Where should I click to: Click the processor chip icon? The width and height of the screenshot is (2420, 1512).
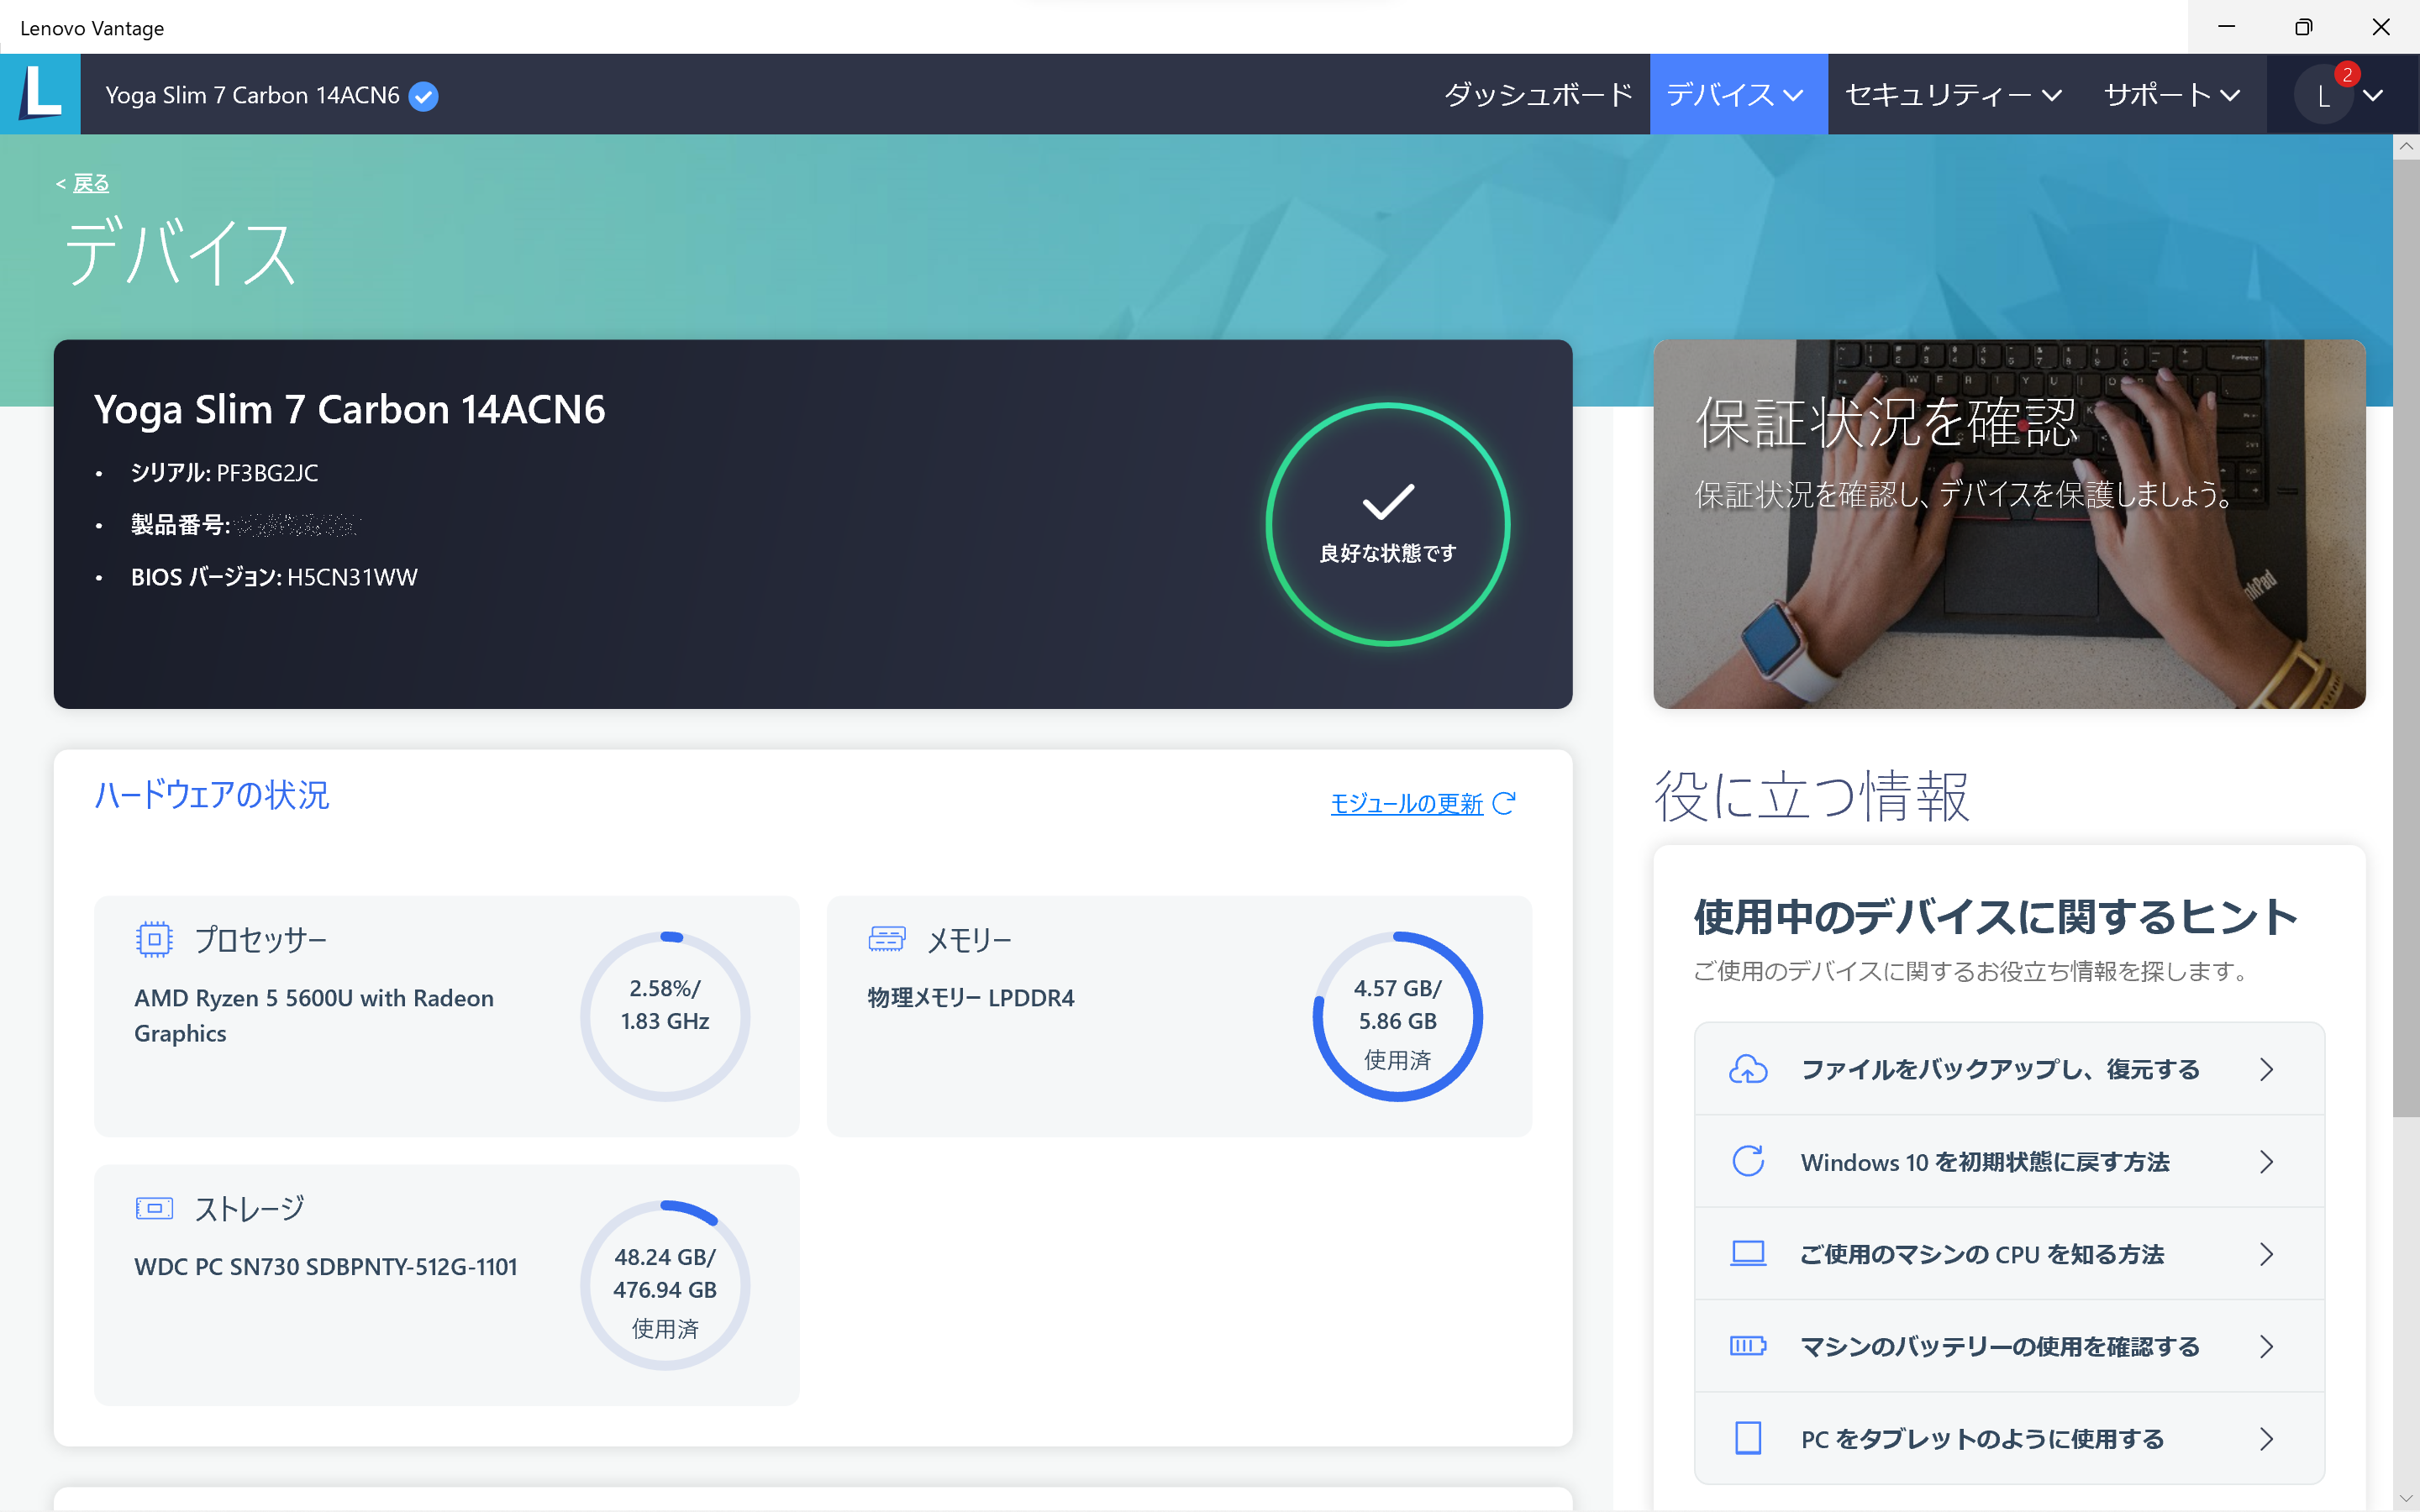click(154, 939)
